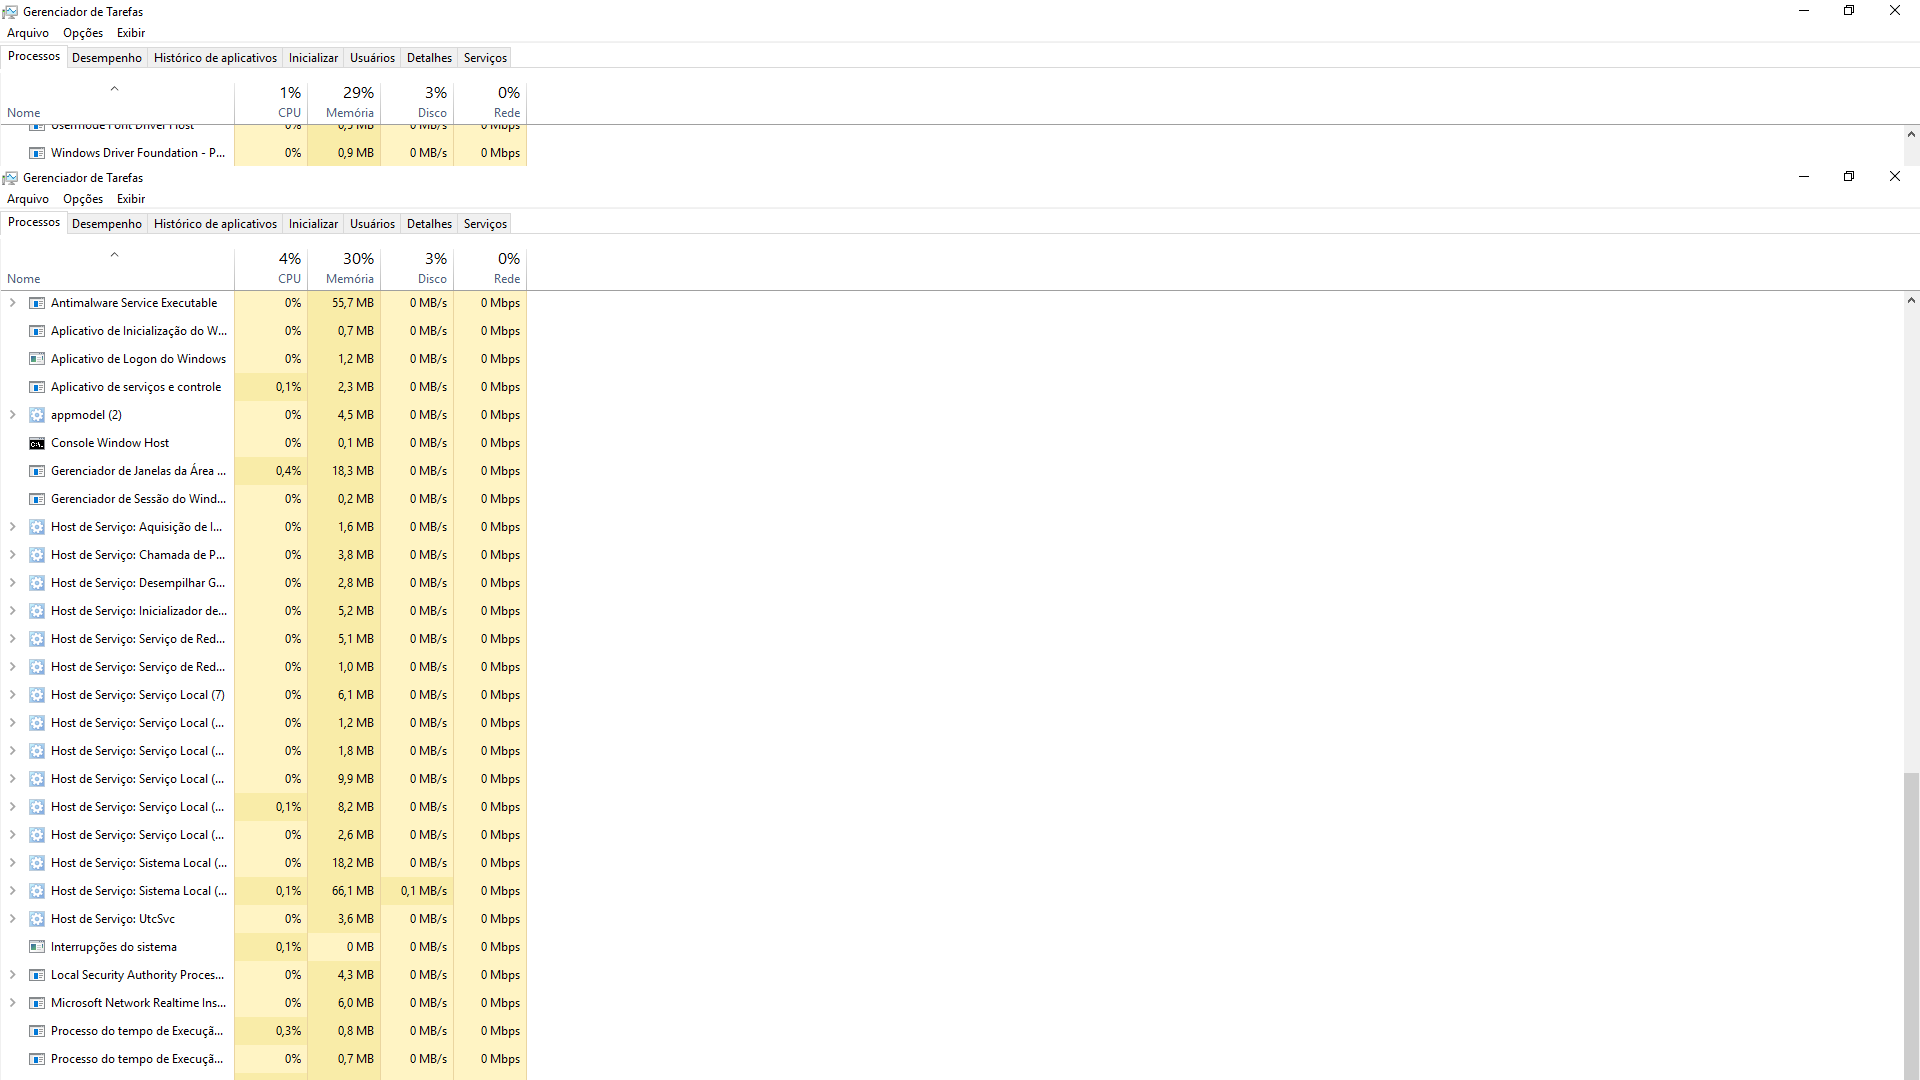Click the Aplicativo de Logon do Windows icon
The height and width of the screenshot is (1080, 1920).
(37, 359)
